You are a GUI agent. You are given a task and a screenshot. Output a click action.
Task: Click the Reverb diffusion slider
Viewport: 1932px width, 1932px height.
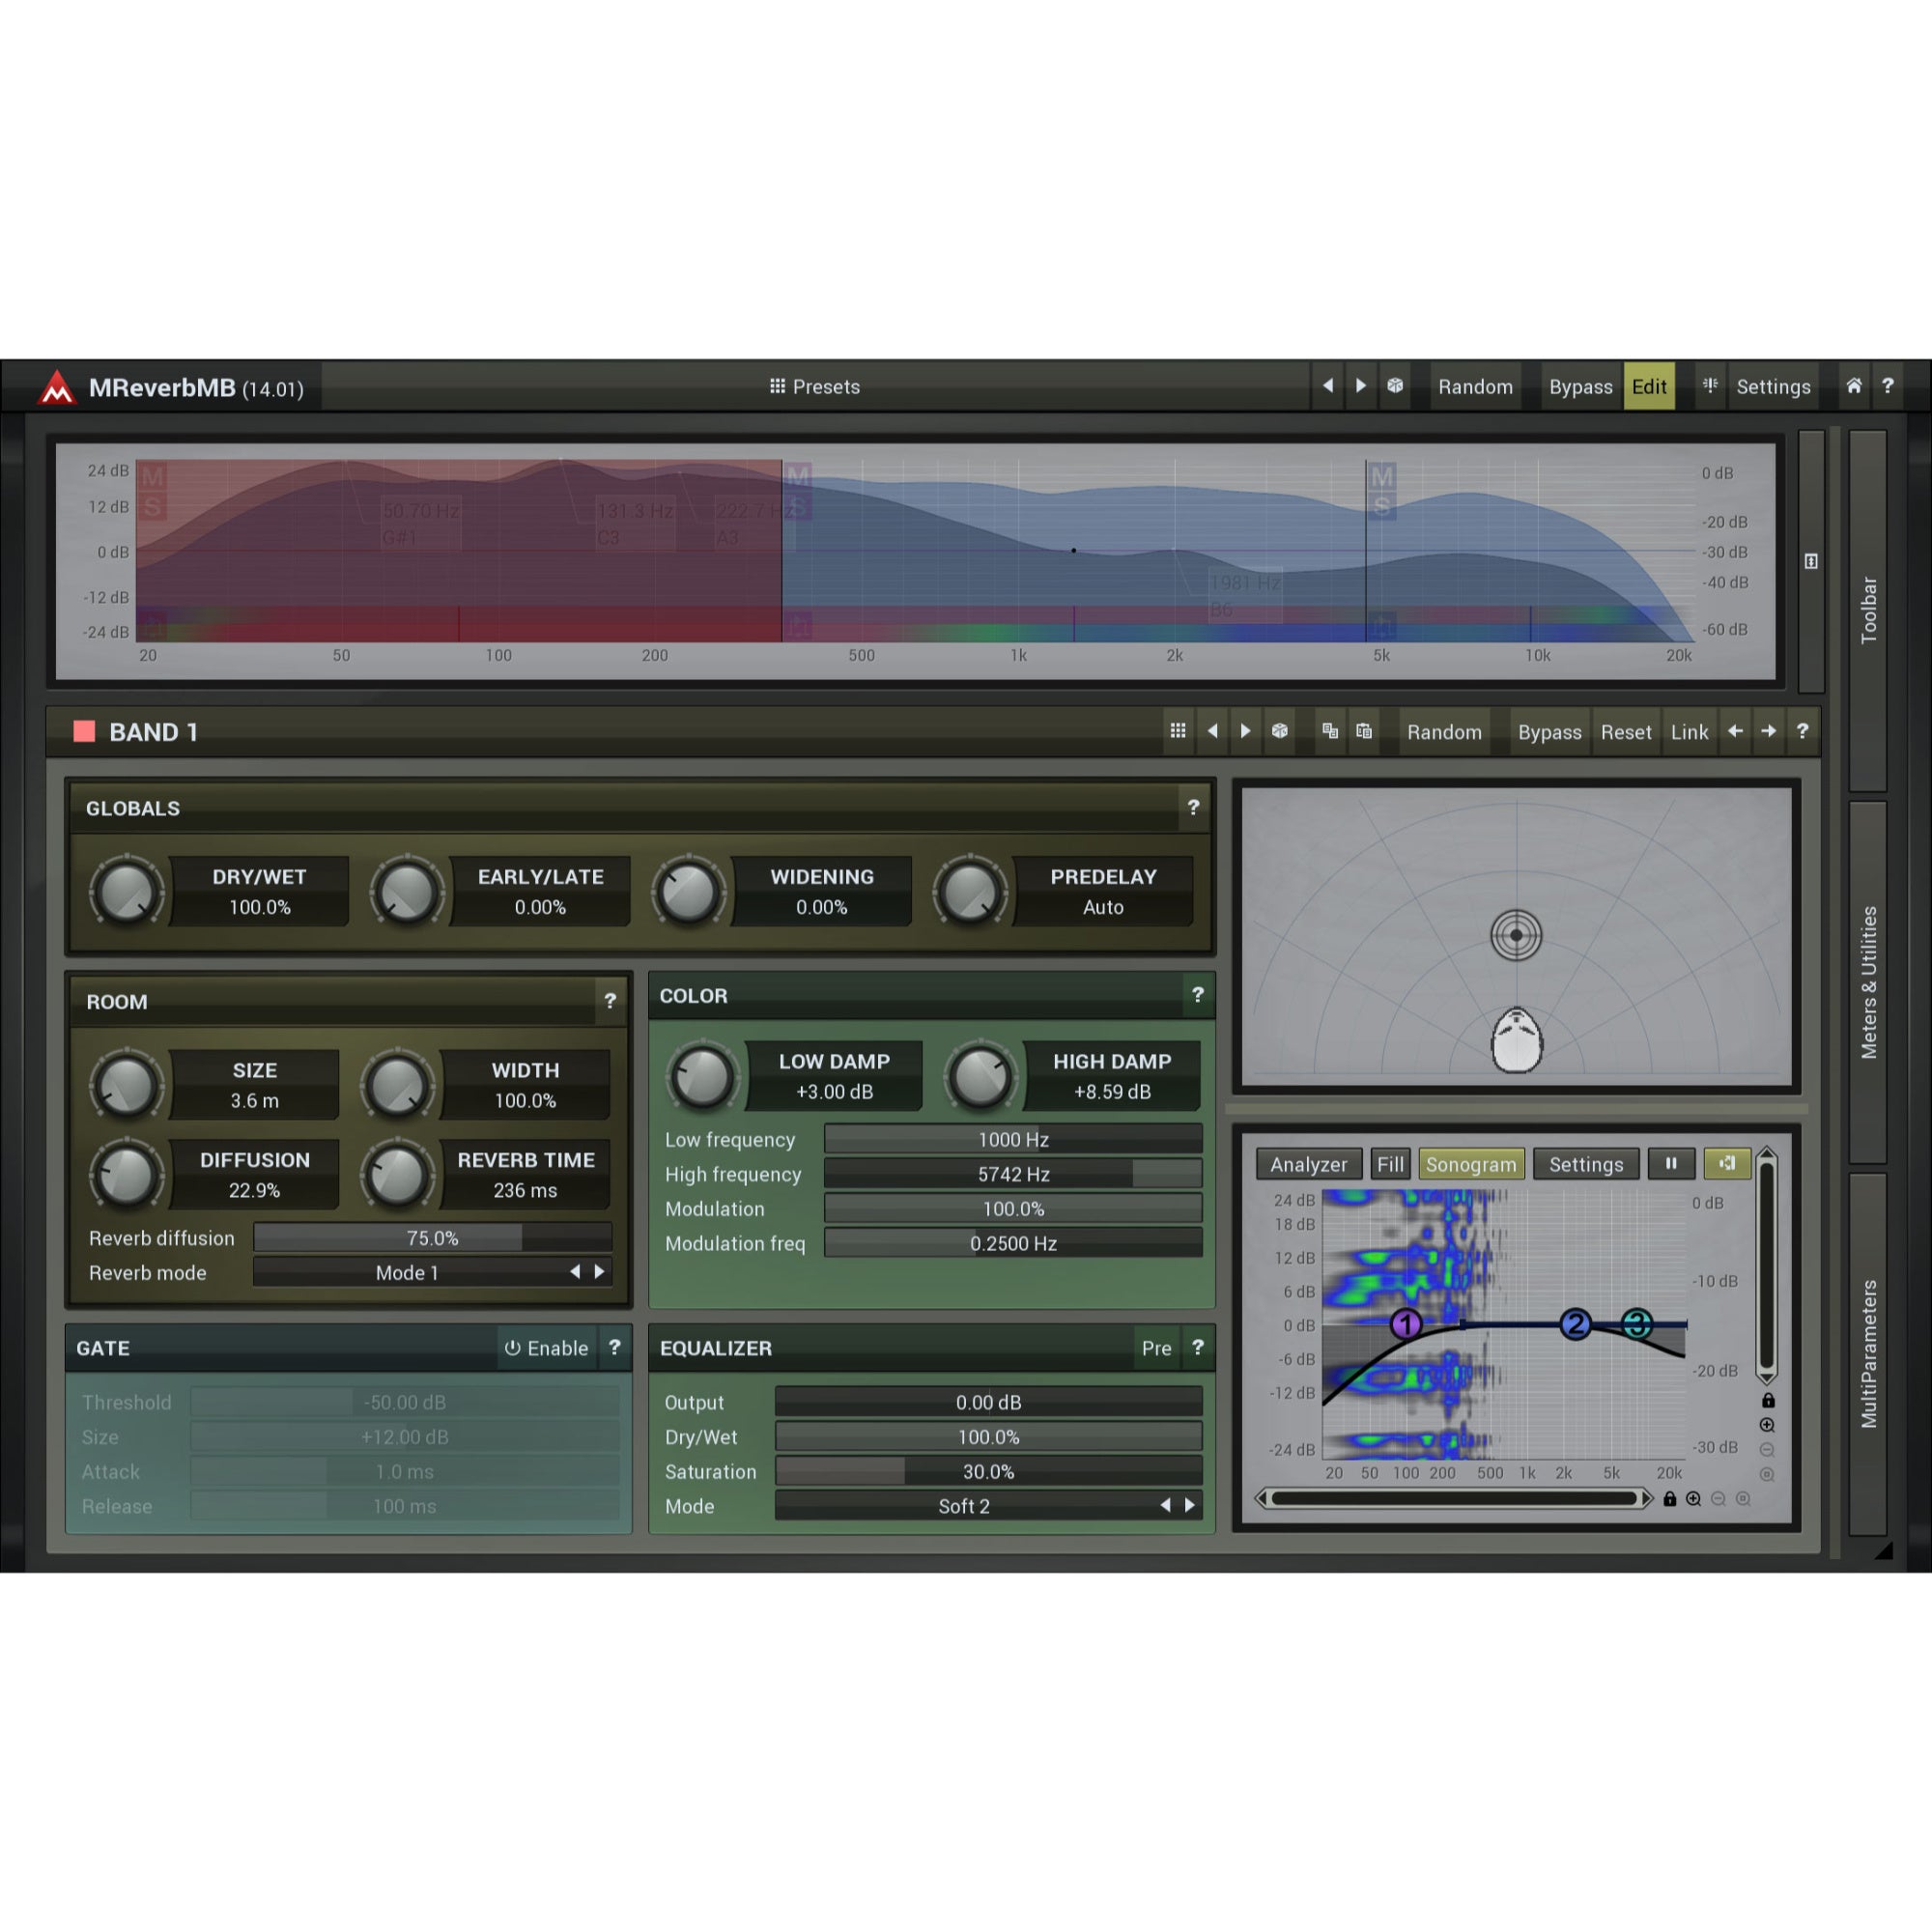(x=433, y=1238)
